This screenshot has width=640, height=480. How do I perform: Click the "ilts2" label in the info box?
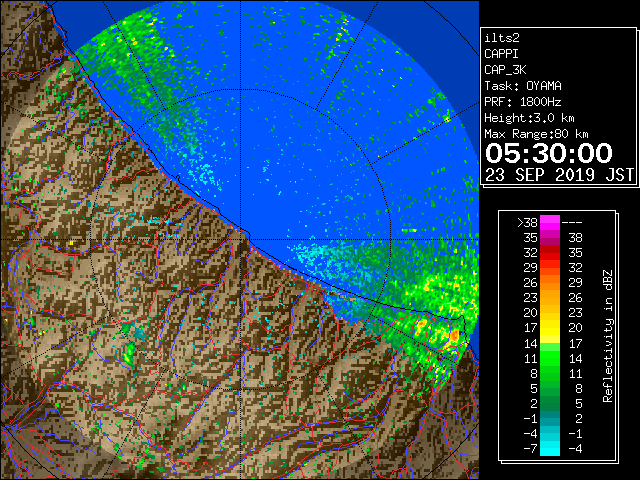pyautogui.click(x=502, y=38)
